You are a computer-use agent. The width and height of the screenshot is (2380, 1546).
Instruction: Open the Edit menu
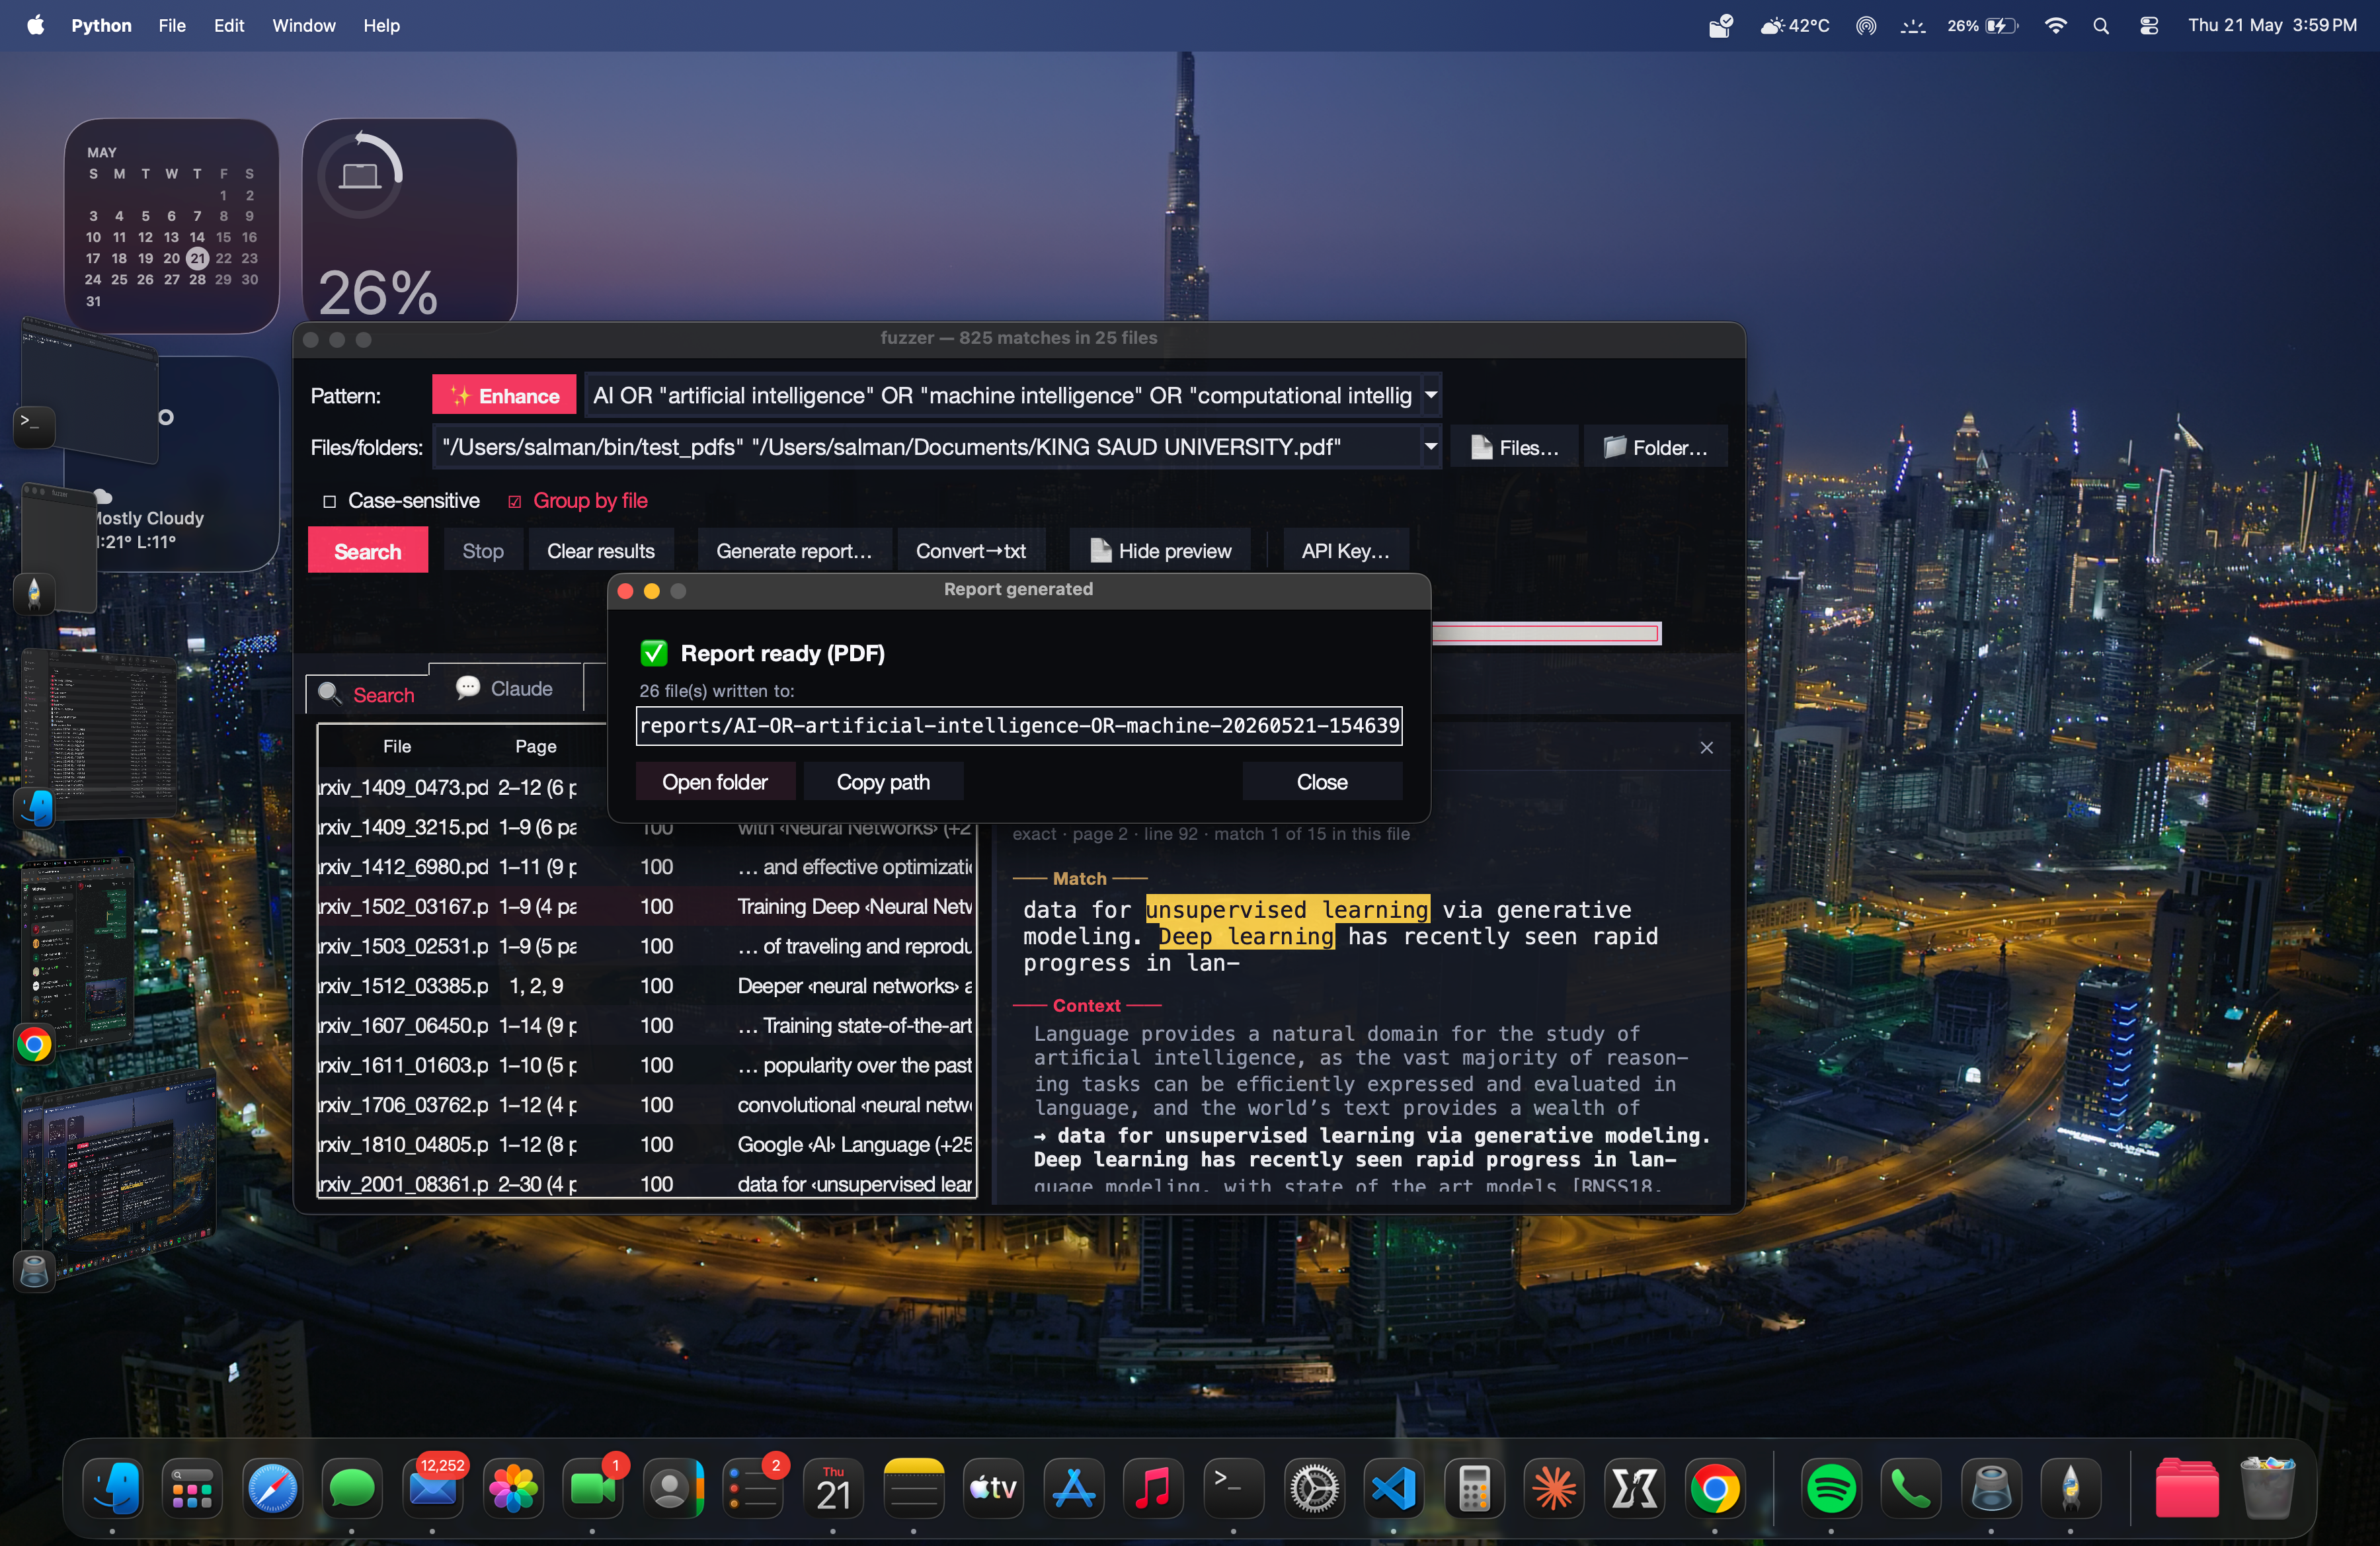(229, 25)
